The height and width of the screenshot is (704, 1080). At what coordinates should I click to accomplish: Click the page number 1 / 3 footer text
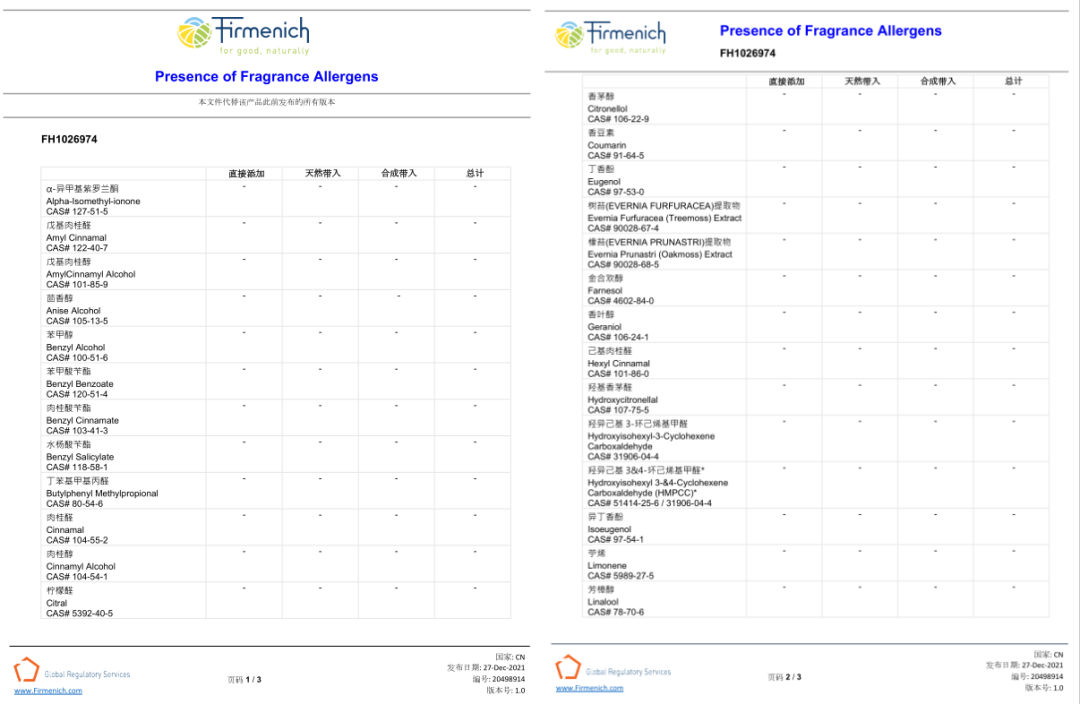click(x=245, y=679)
